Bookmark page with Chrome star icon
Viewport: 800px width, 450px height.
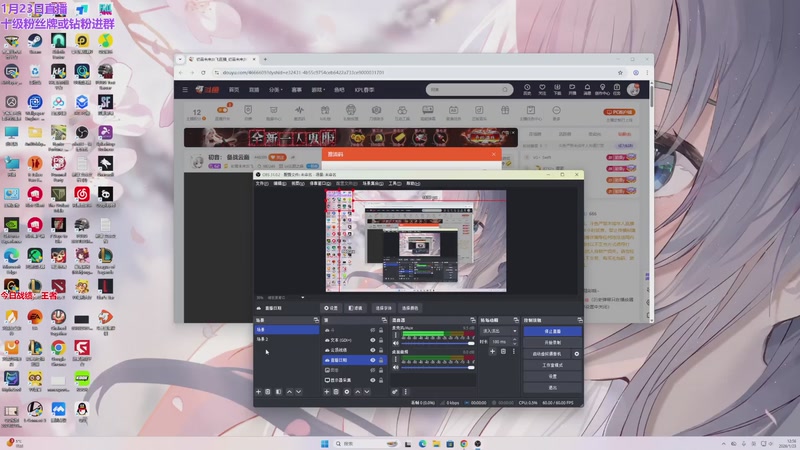coord(620,72)
